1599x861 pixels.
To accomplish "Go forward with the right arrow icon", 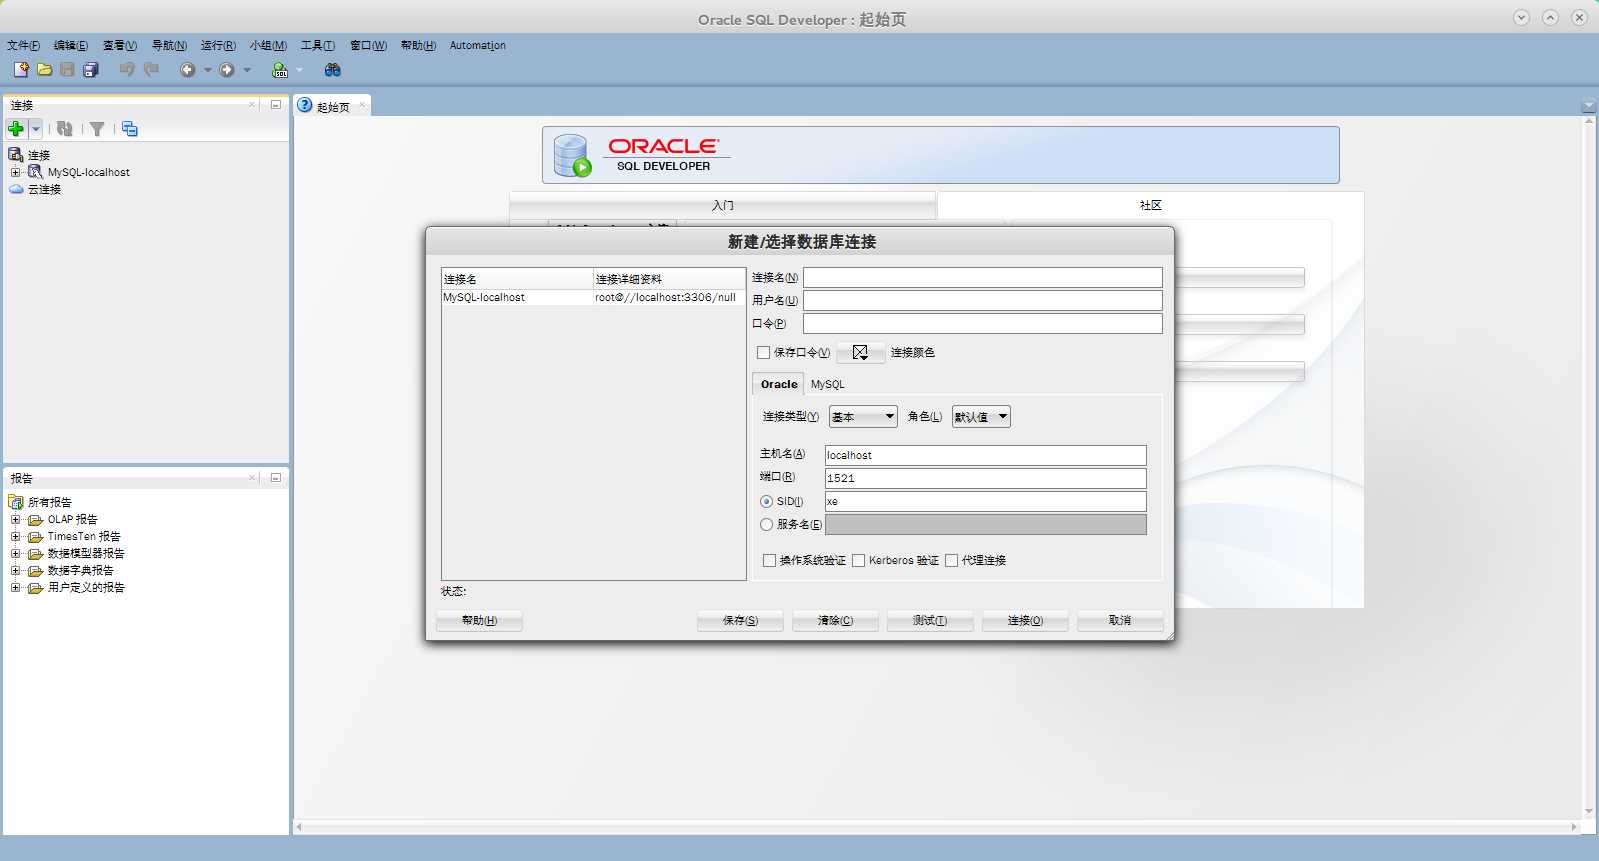I will coord(227,70).
